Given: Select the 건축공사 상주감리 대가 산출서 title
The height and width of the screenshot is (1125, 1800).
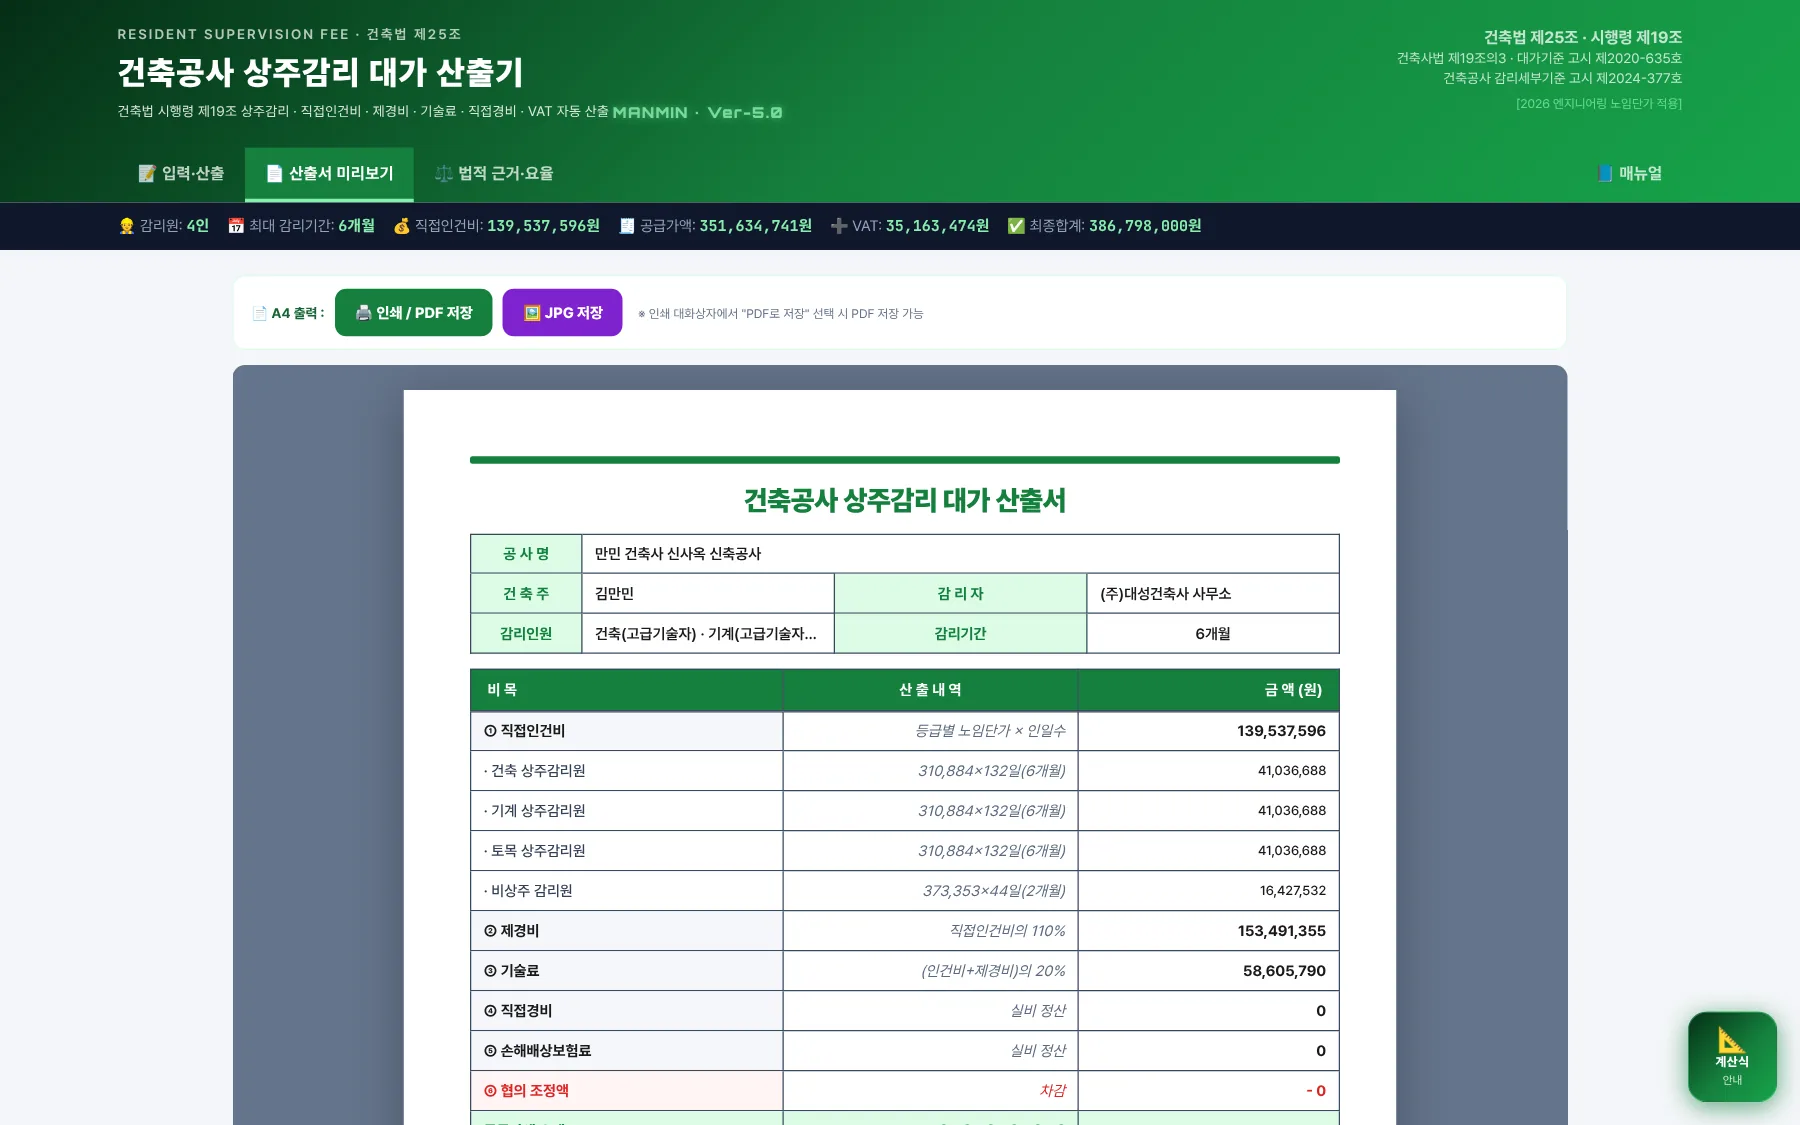Looking at the screenshot, I should [x=905, y=500].
